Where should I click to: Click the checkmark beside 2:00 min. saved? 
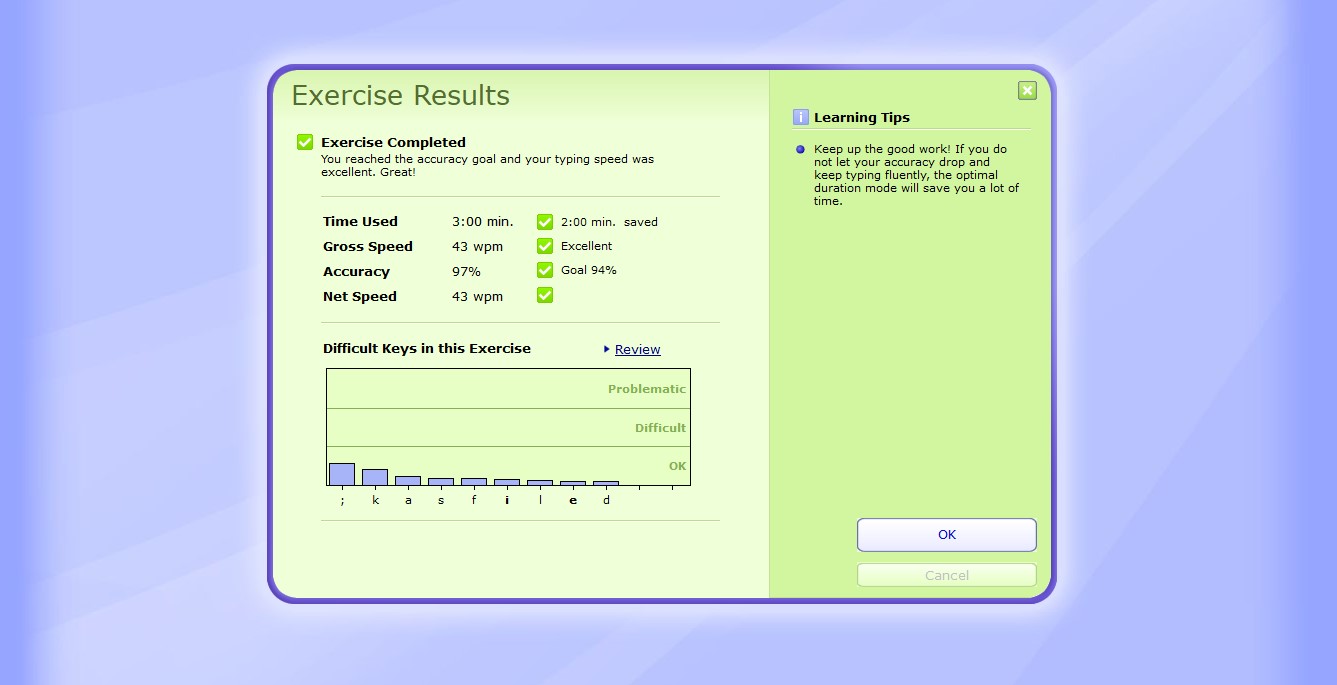(x=545, y=222)
